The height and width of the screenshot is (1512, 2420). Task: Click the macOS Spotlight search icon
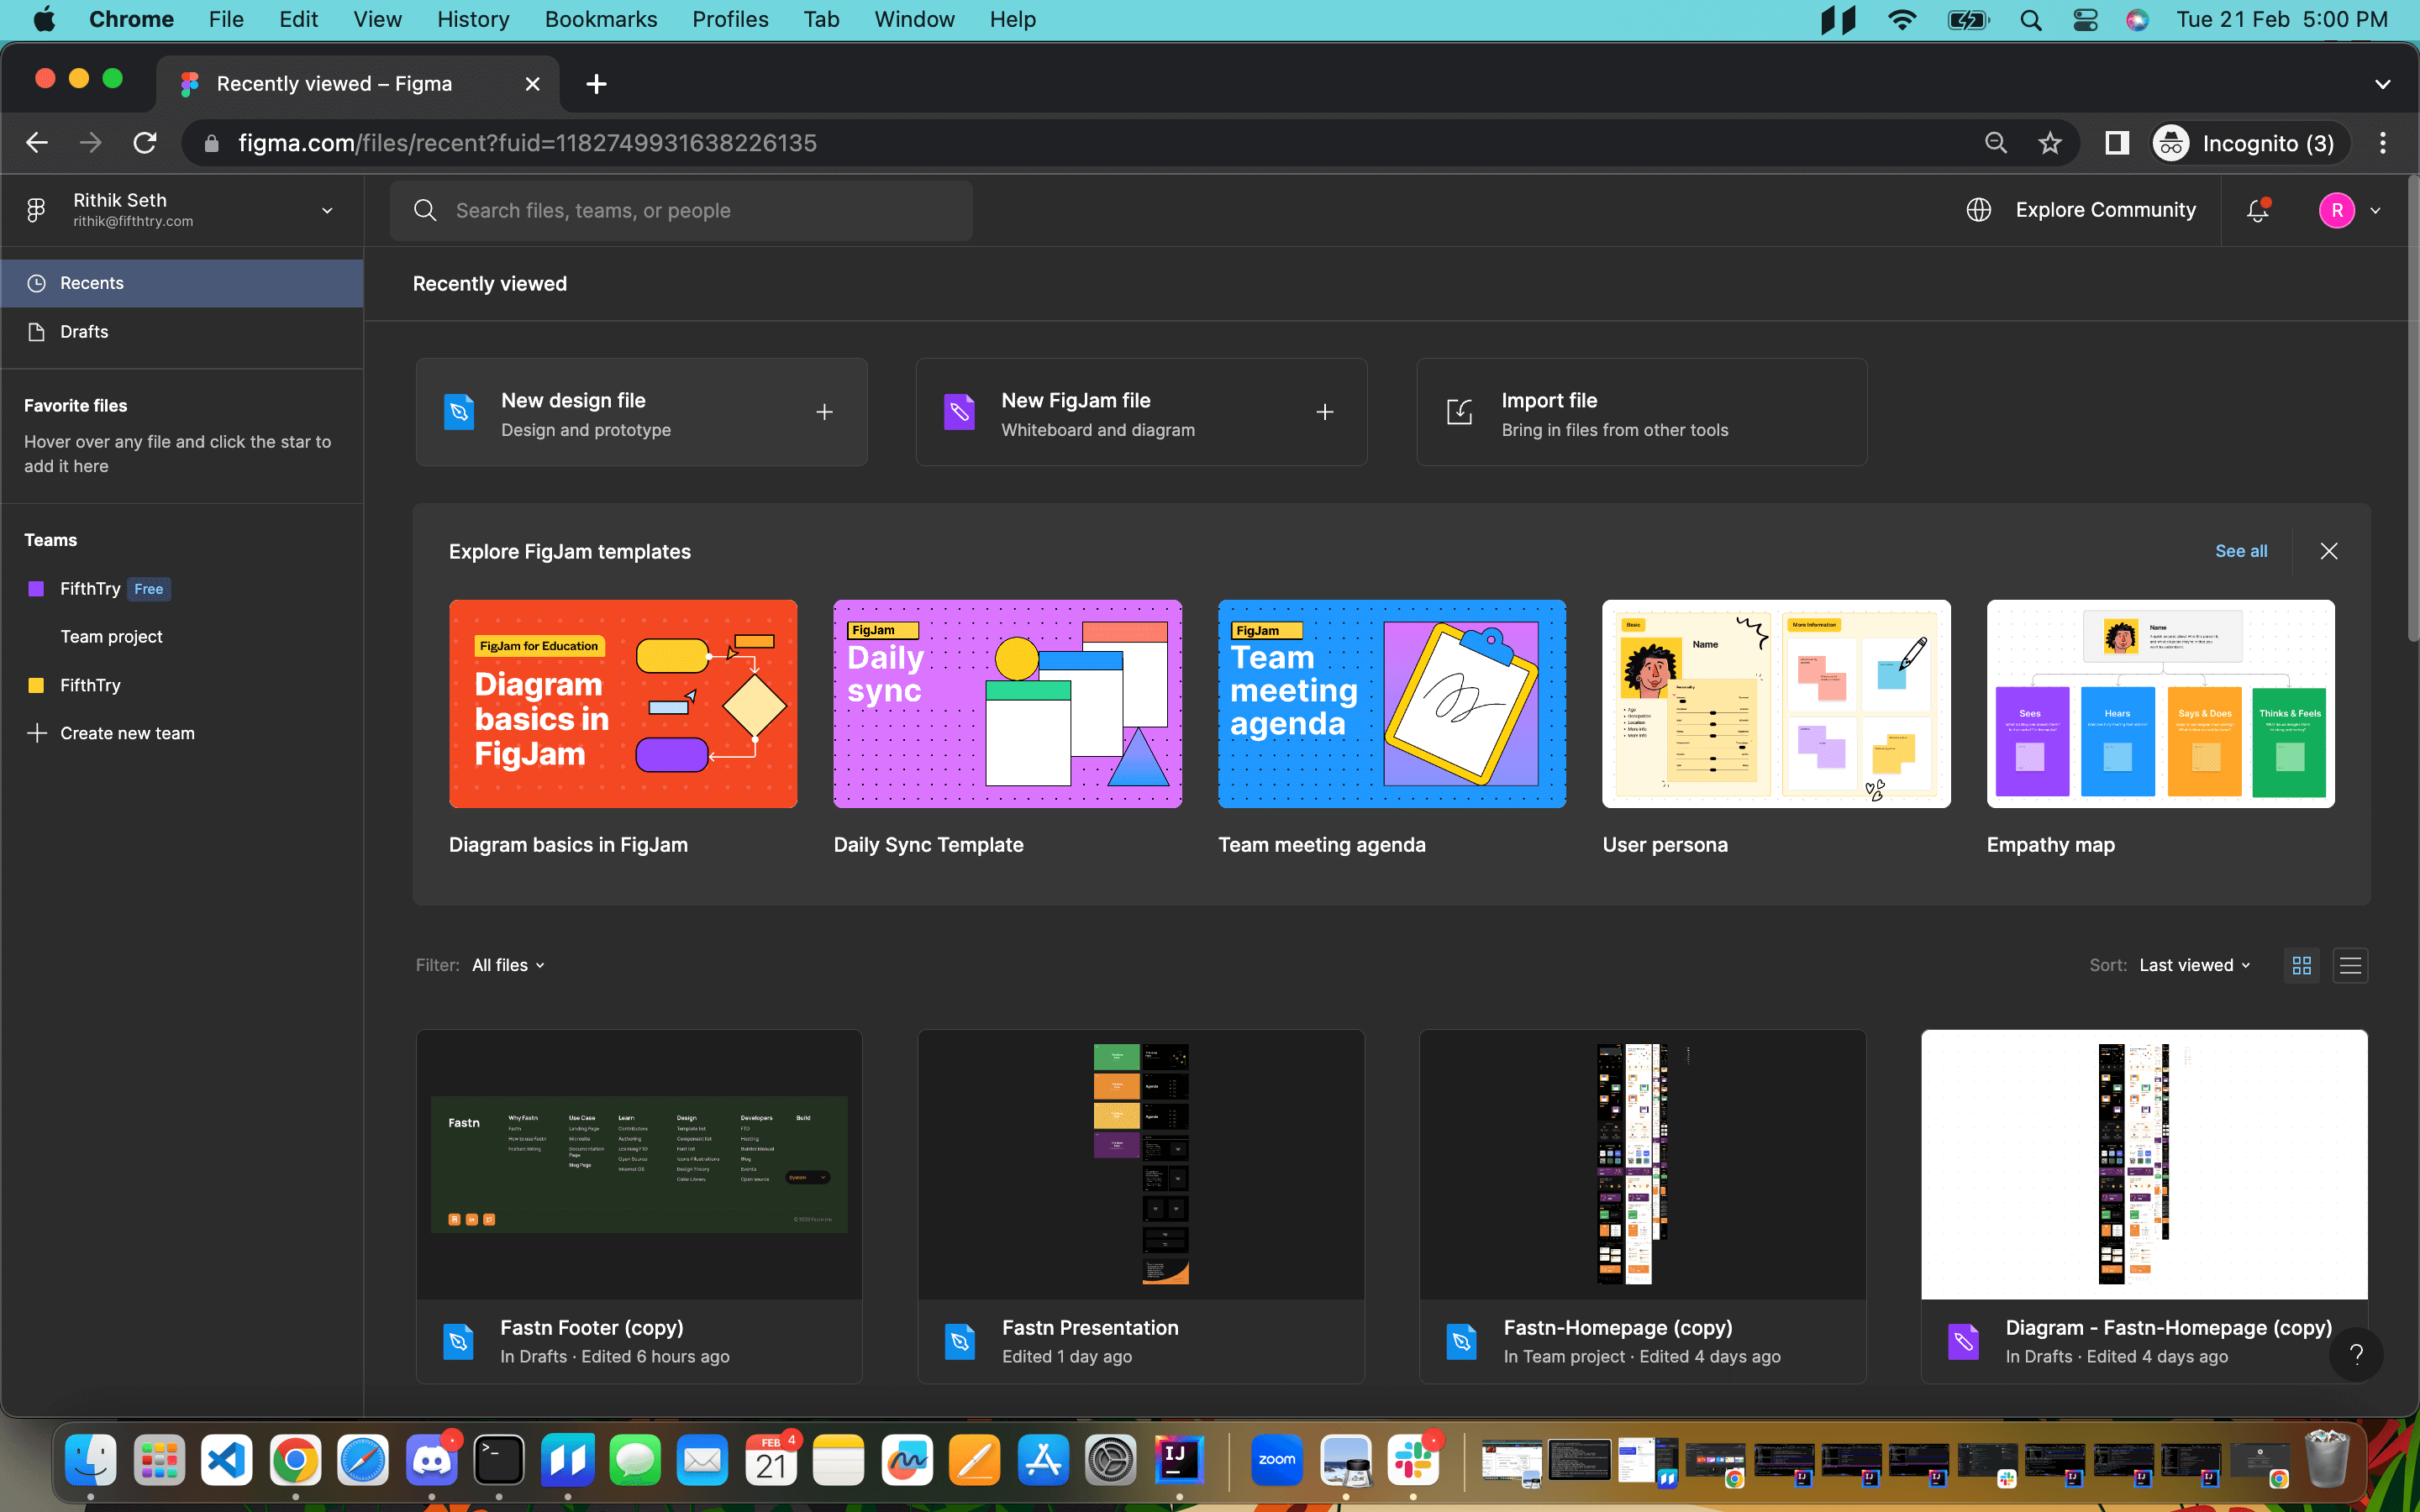click(x=2030, y=20)
